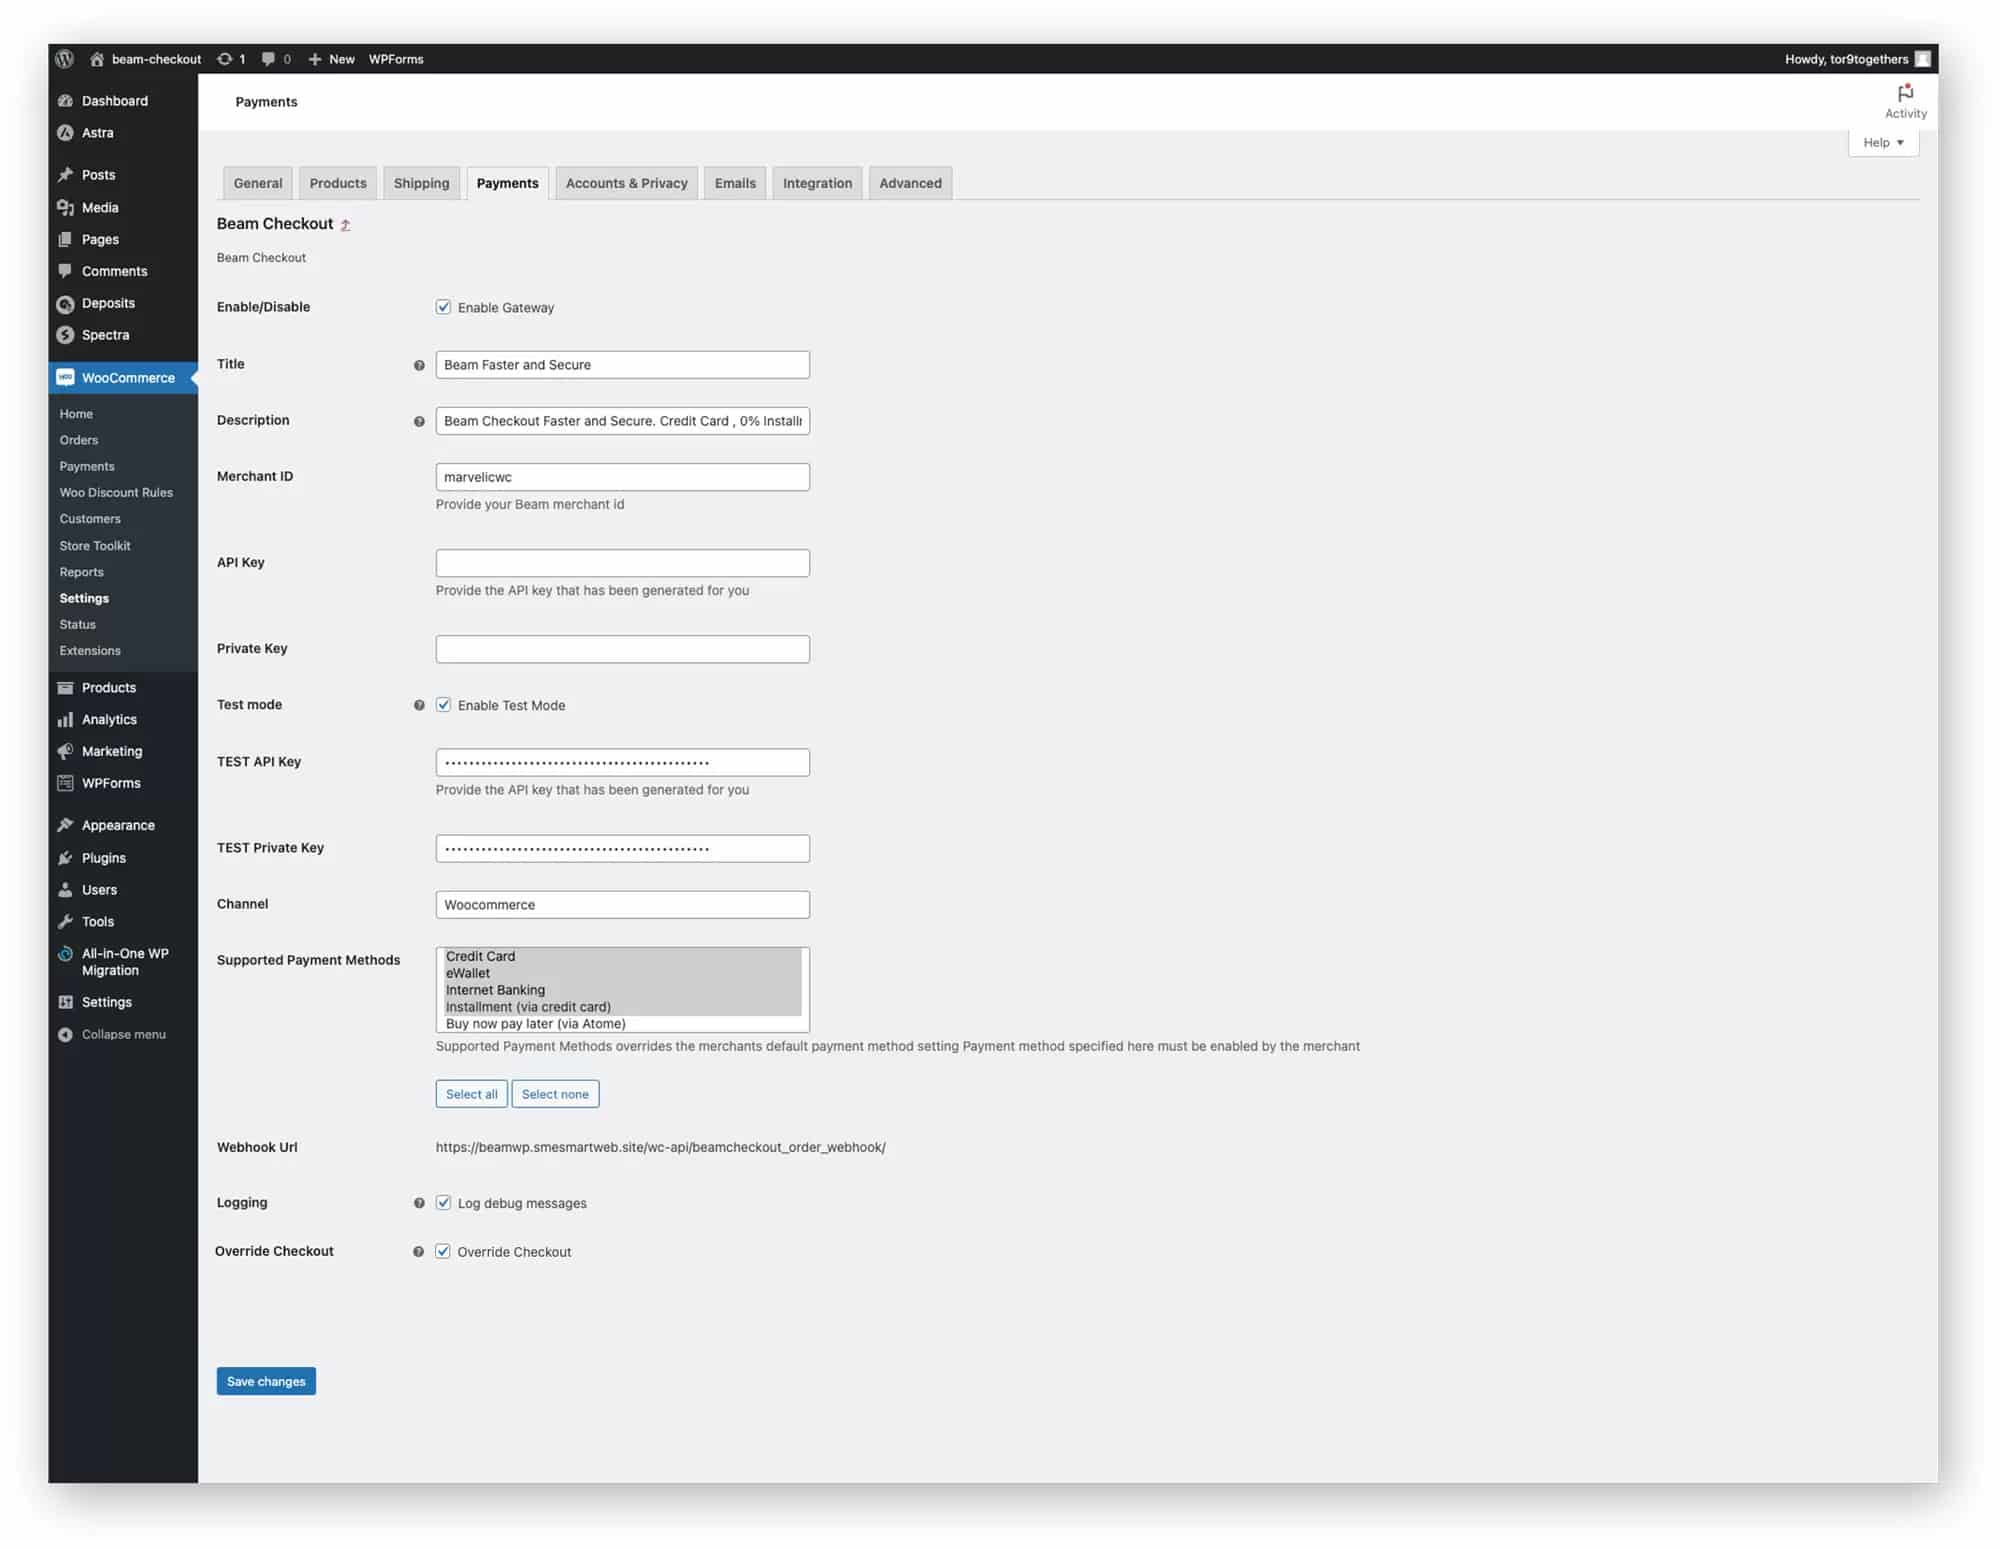The image size is (2000, 1549).
Task: Click the Pages sidebar icon
Action: (66, 240)
